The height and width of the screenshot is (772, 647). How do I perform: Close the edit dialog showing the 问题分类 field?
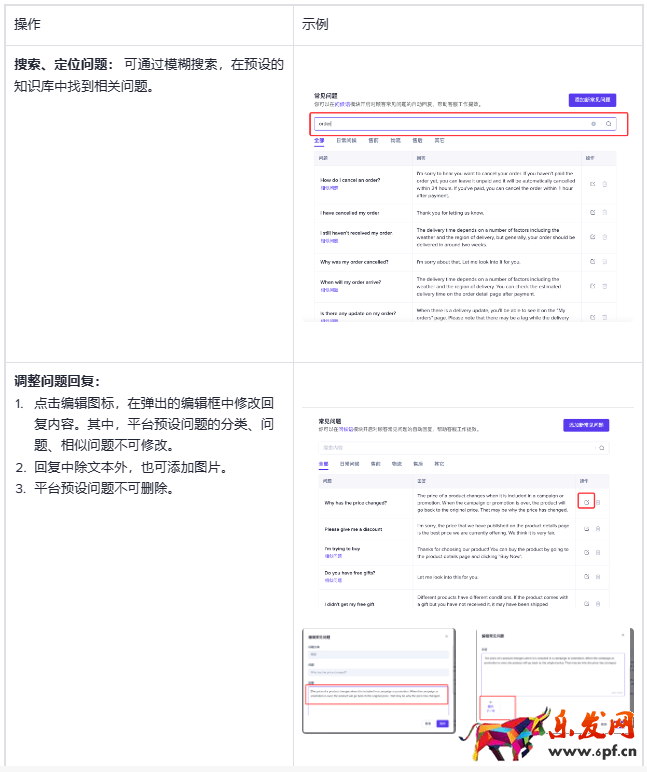point(447,636)
